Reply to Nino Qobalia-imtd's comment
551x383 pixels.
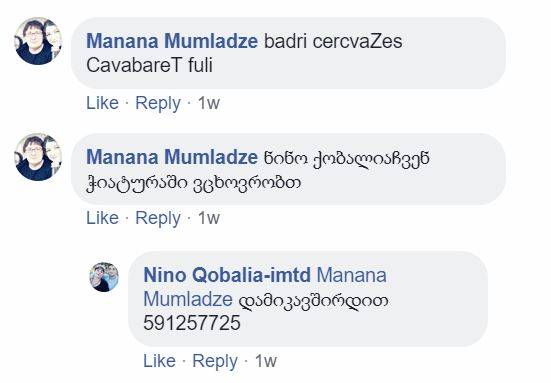[x=215, y=362]
